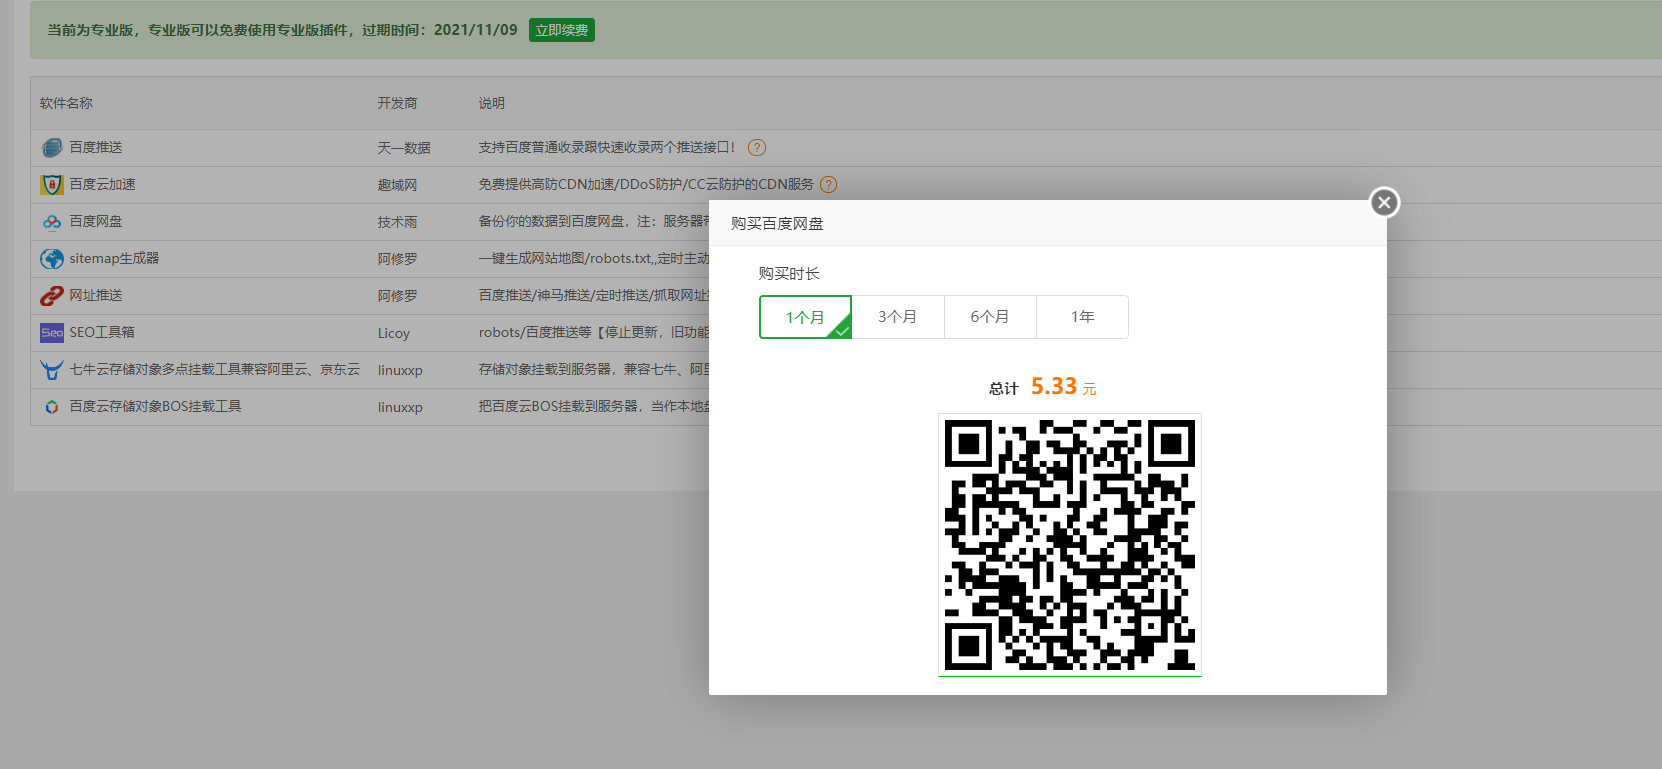Click developer name Licoy

[x=394, y=333]
